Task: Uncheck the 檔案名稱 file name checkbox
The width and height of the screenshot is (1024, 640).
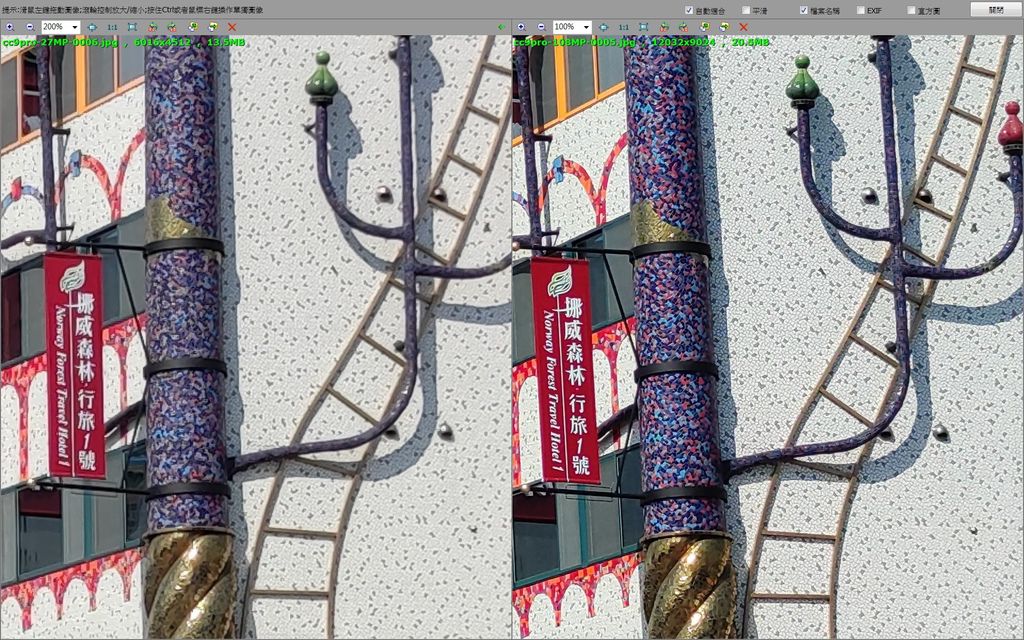Action: pos(803,10)
